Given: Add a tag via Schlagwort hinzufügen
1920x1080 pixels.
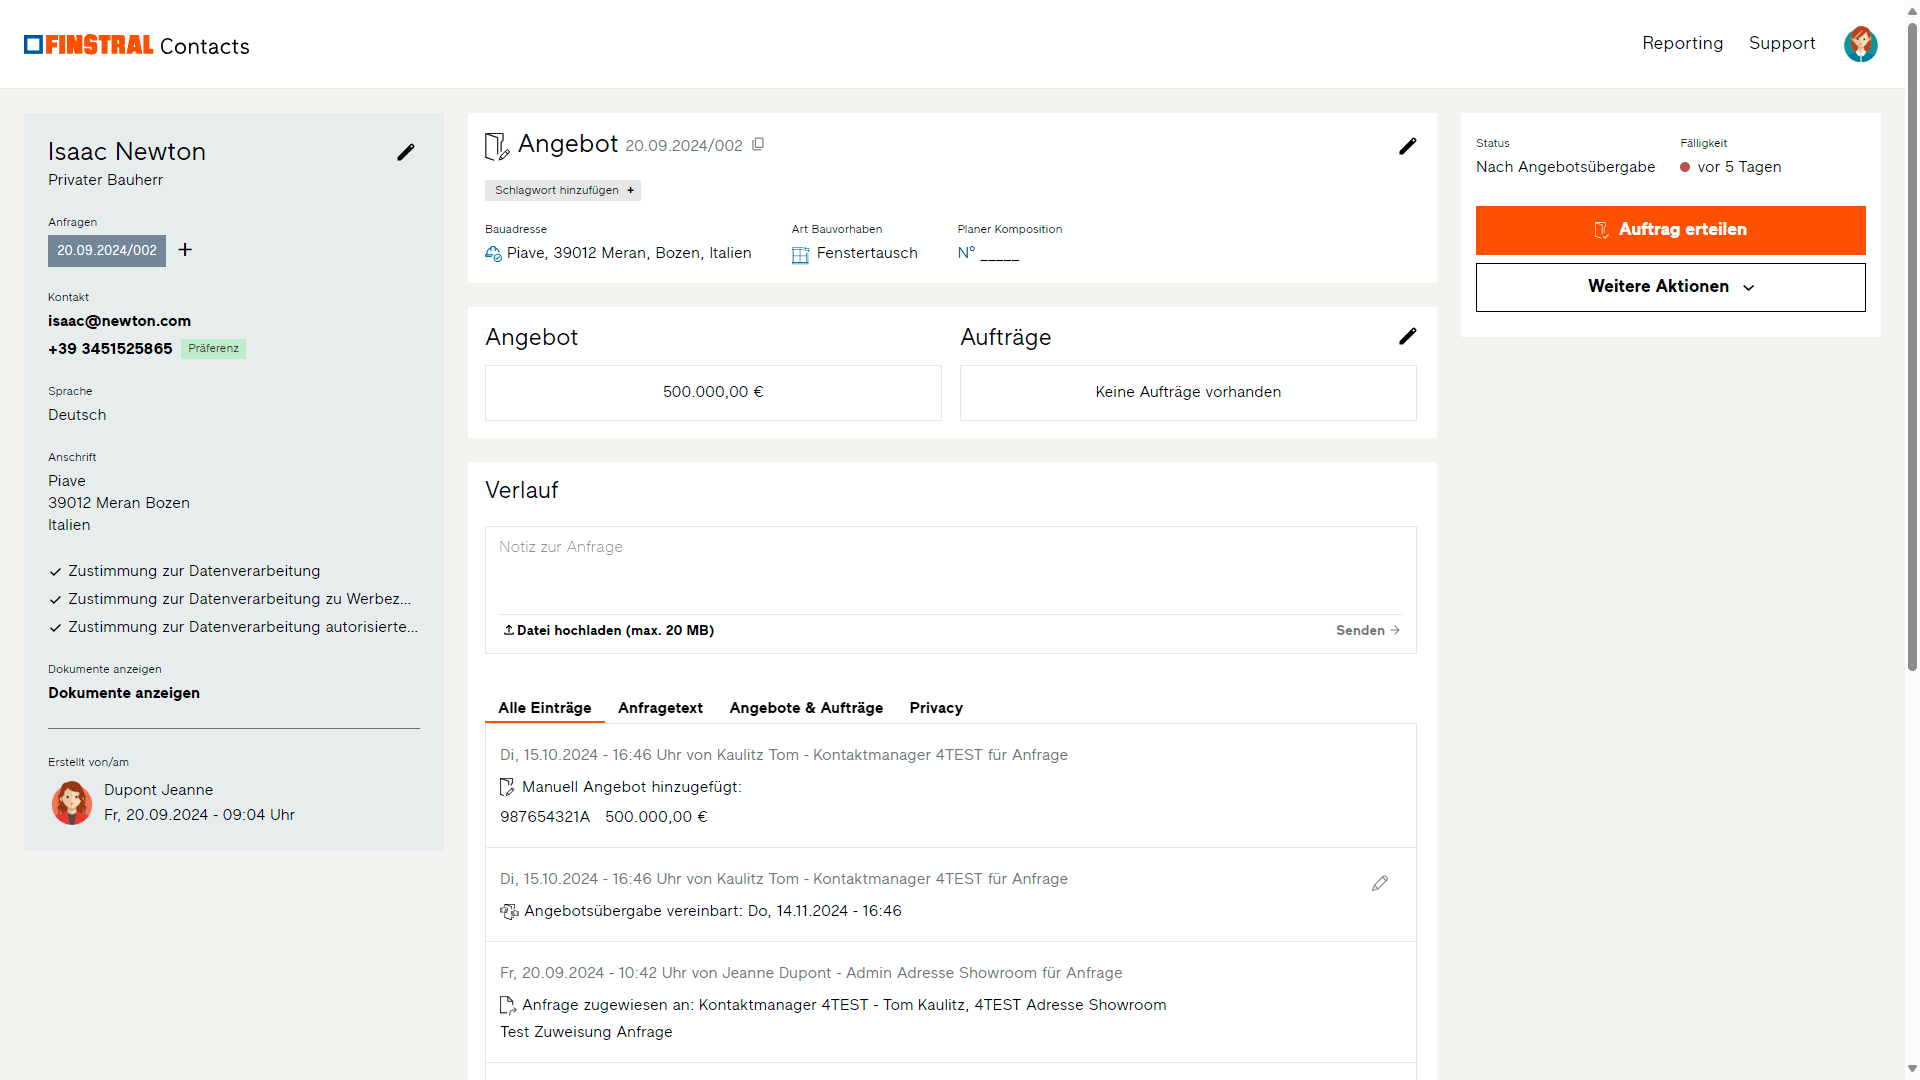Looking at the screenshot, I should point(563,190).
